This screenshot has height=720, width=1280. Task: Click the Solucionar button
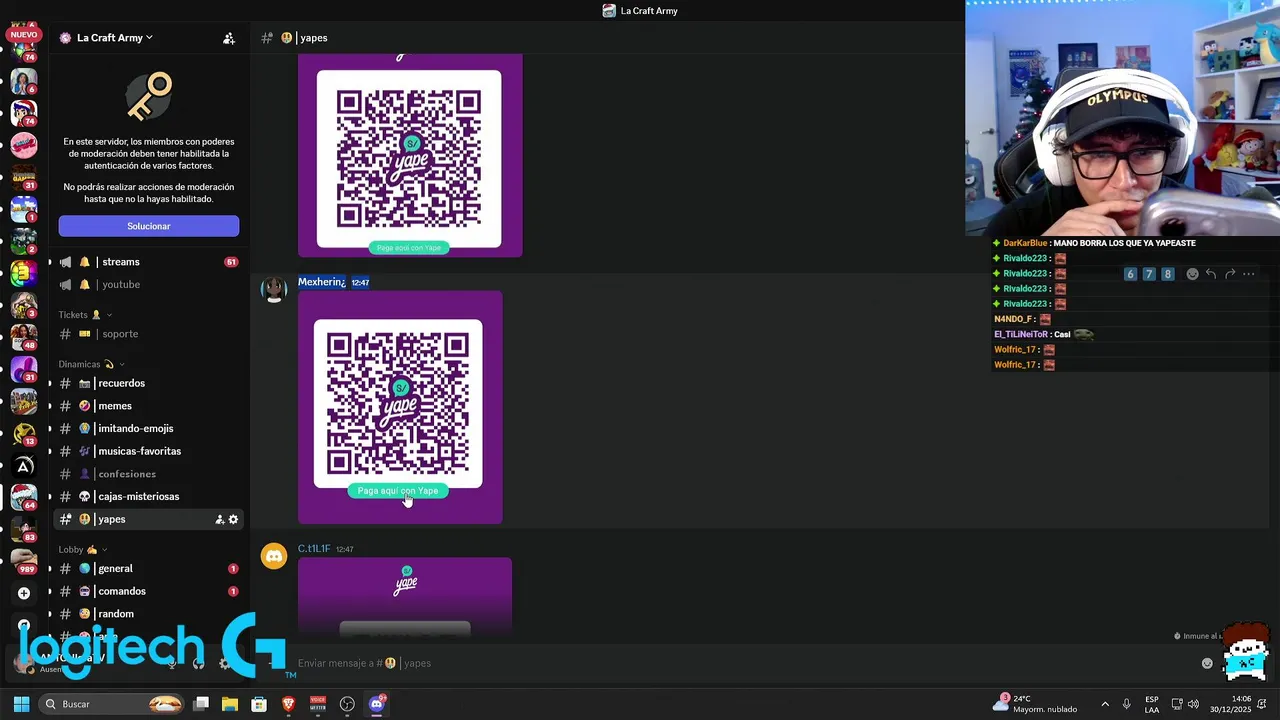[148, 226]
